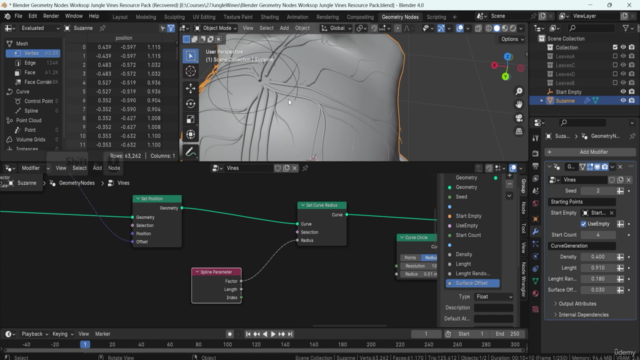Image resolution: width=640 pixels, height=360 pixels.
Task: Adjust the Density value slider
Action: pyautogui.click(x=598, y=257)
